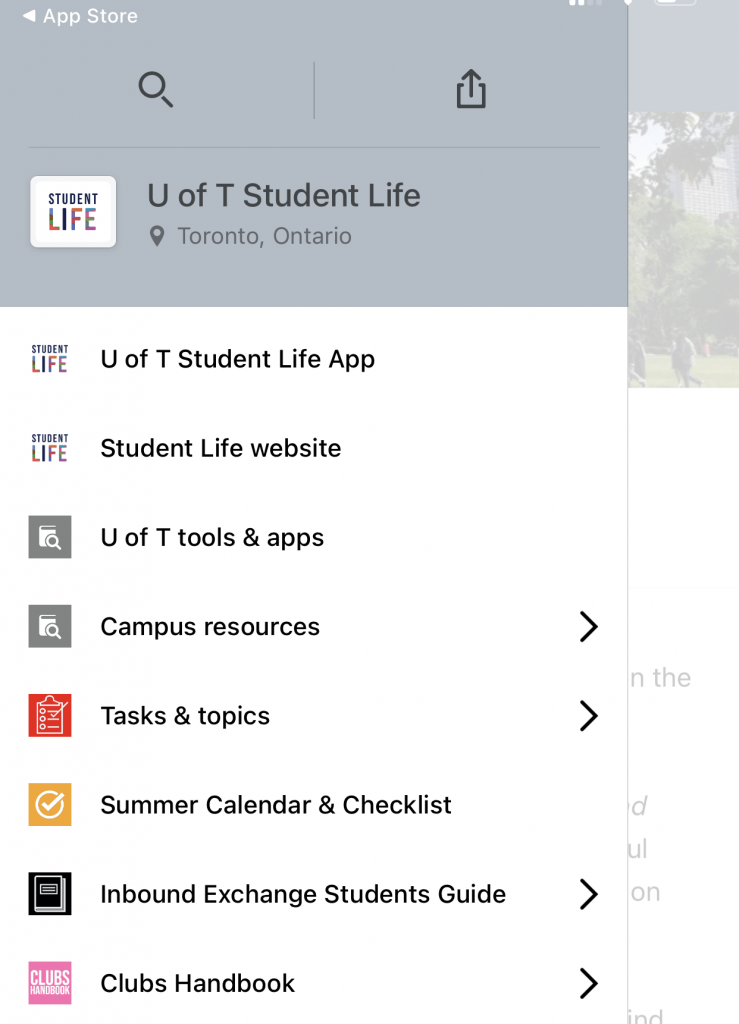The image size is (739, 1024).
Task: Tap the Student Life logo thumbnail
Action: click(x=73, y=212)
